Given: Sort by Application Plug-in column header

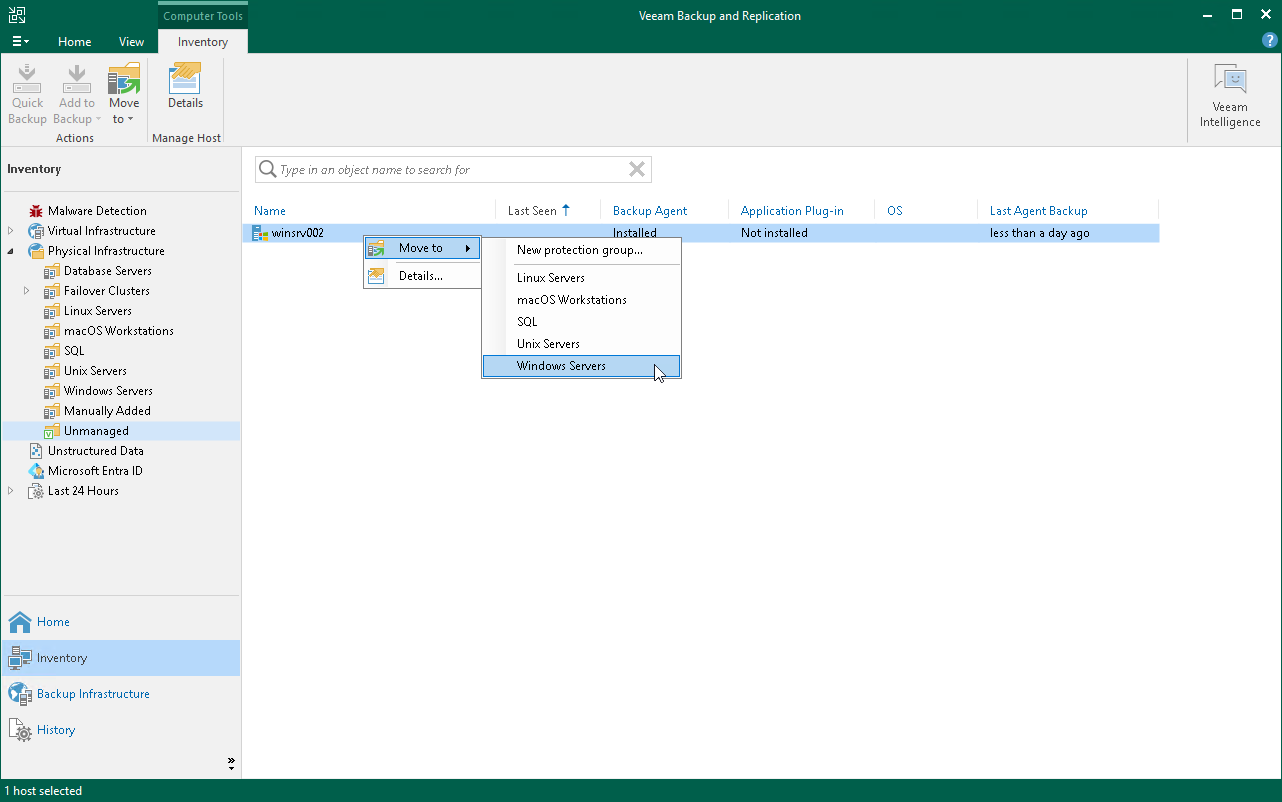Looking at the screenshot, I should click(x=792, y=211).
